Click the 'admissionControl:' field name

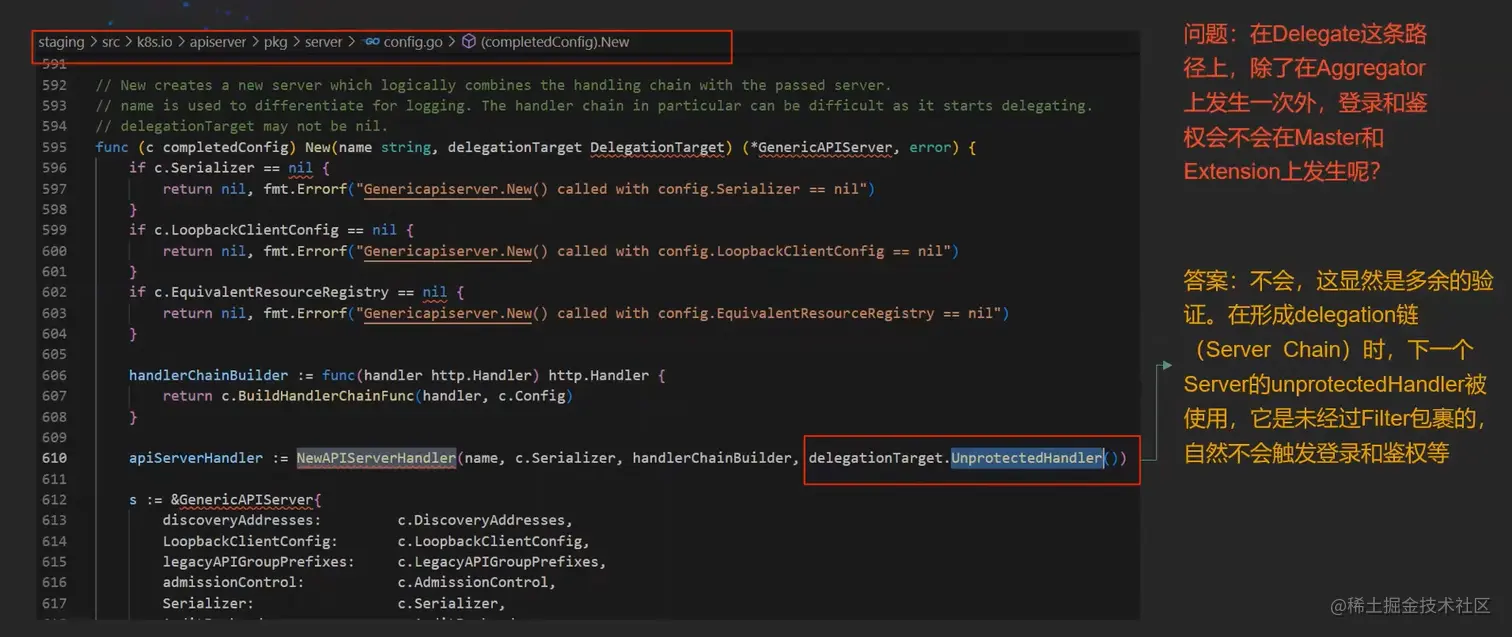point(234,583)
